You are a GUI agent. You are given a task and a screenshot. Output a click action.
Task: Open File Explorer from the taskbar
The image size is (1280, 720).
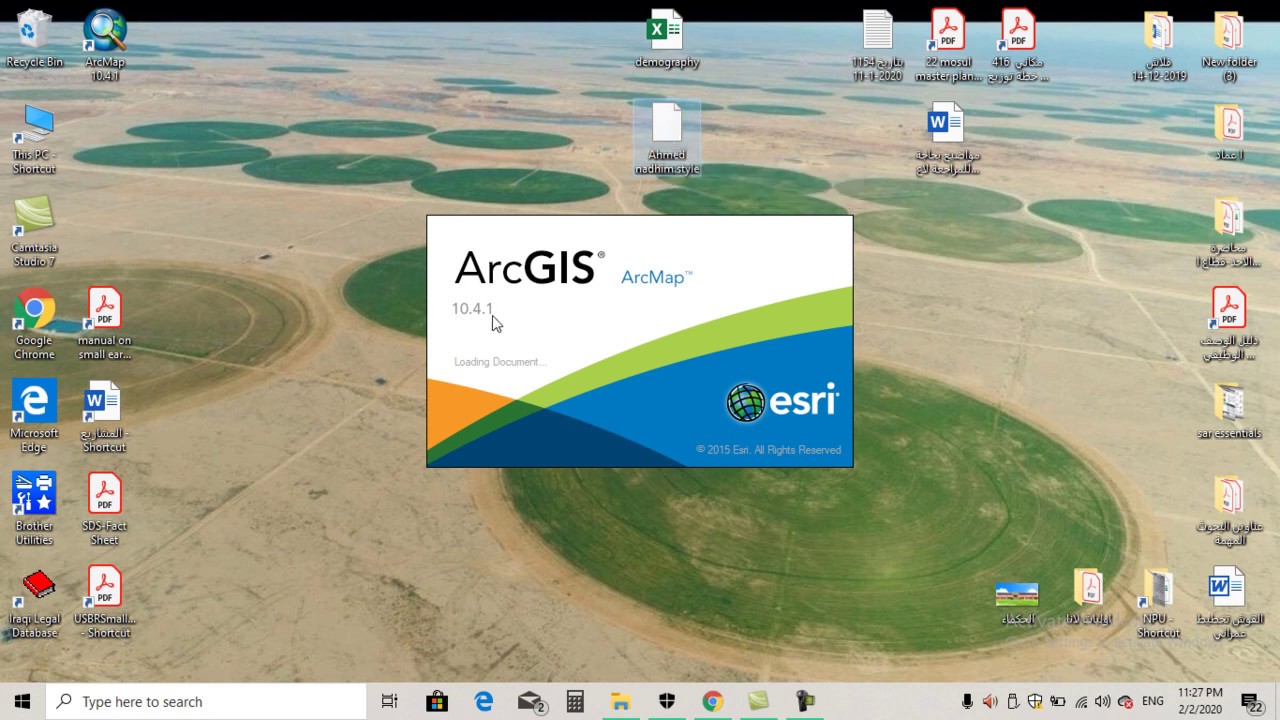pos(621,701)
